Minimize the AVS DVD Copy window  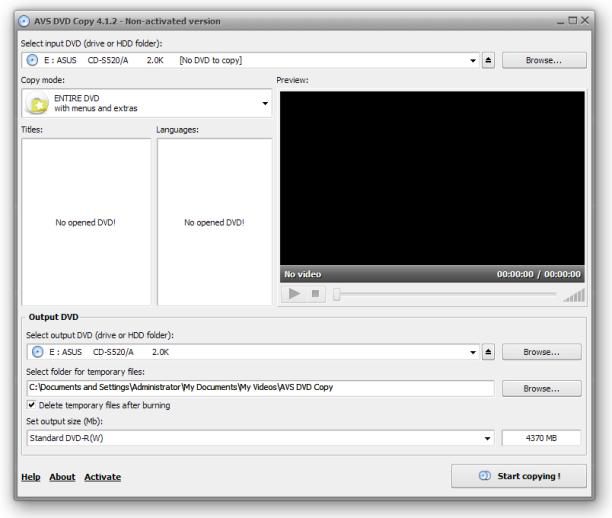point(571,22)
